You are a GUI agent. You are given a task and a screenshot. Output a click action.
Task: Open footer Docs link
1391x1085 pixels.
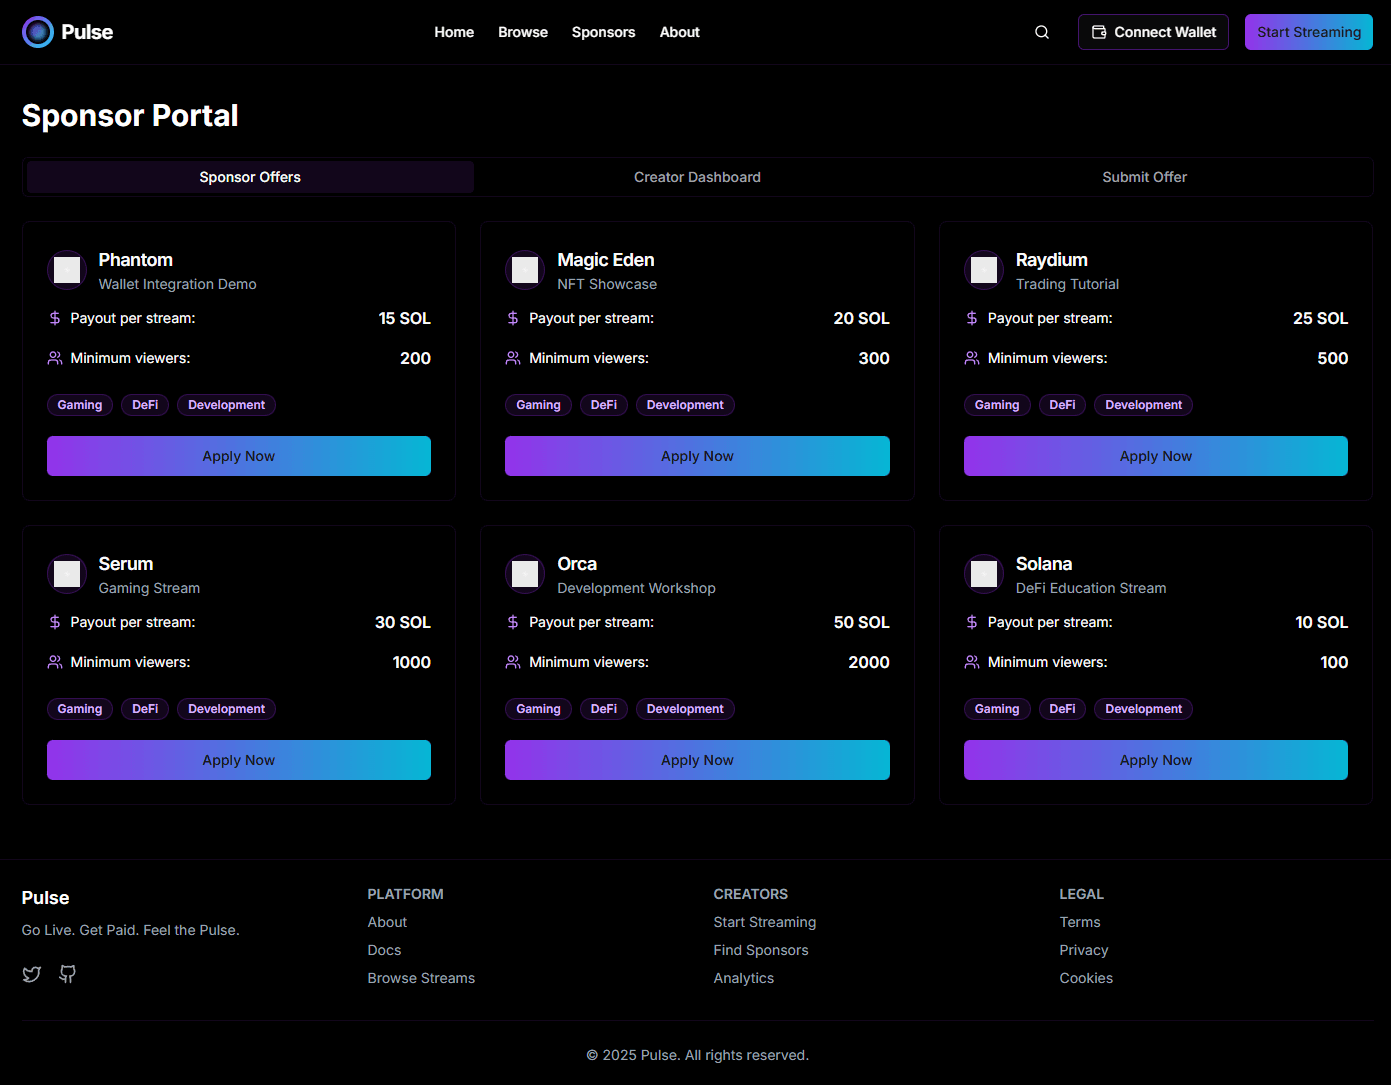(x=384, y=950)
